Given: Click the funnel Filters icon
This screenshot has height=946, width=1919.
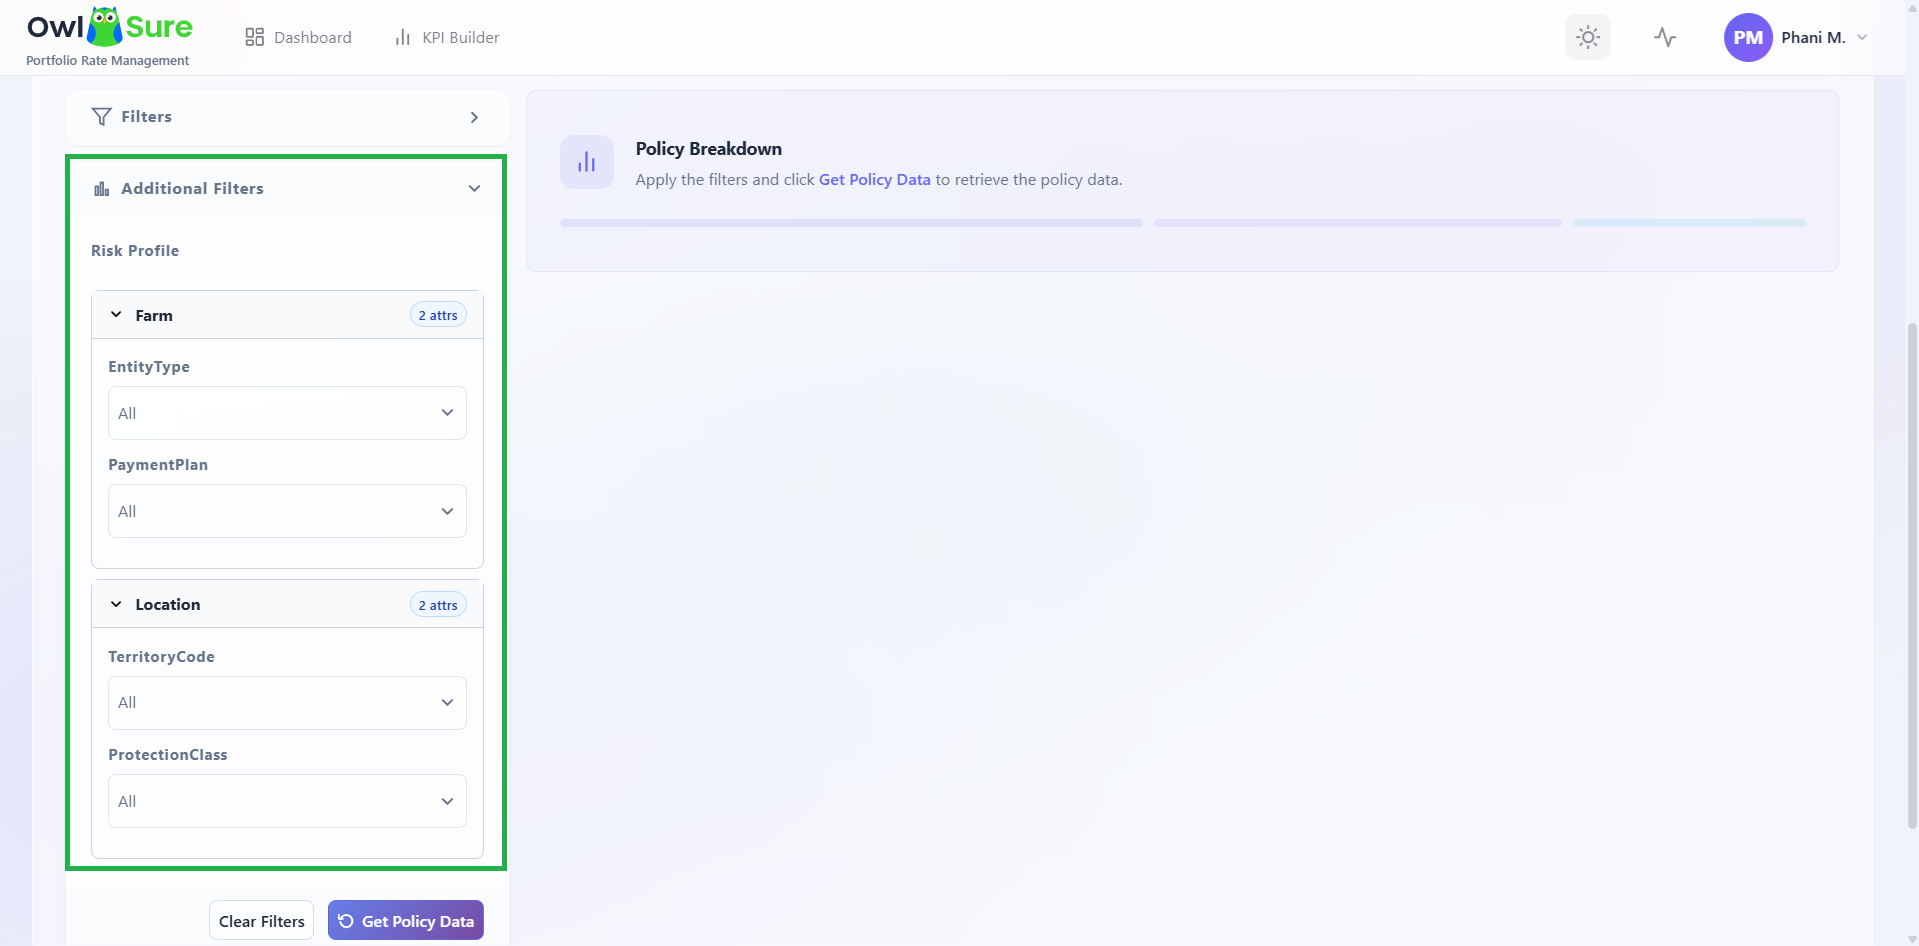Looking at the screenshot, I should (x=101, y=116).
